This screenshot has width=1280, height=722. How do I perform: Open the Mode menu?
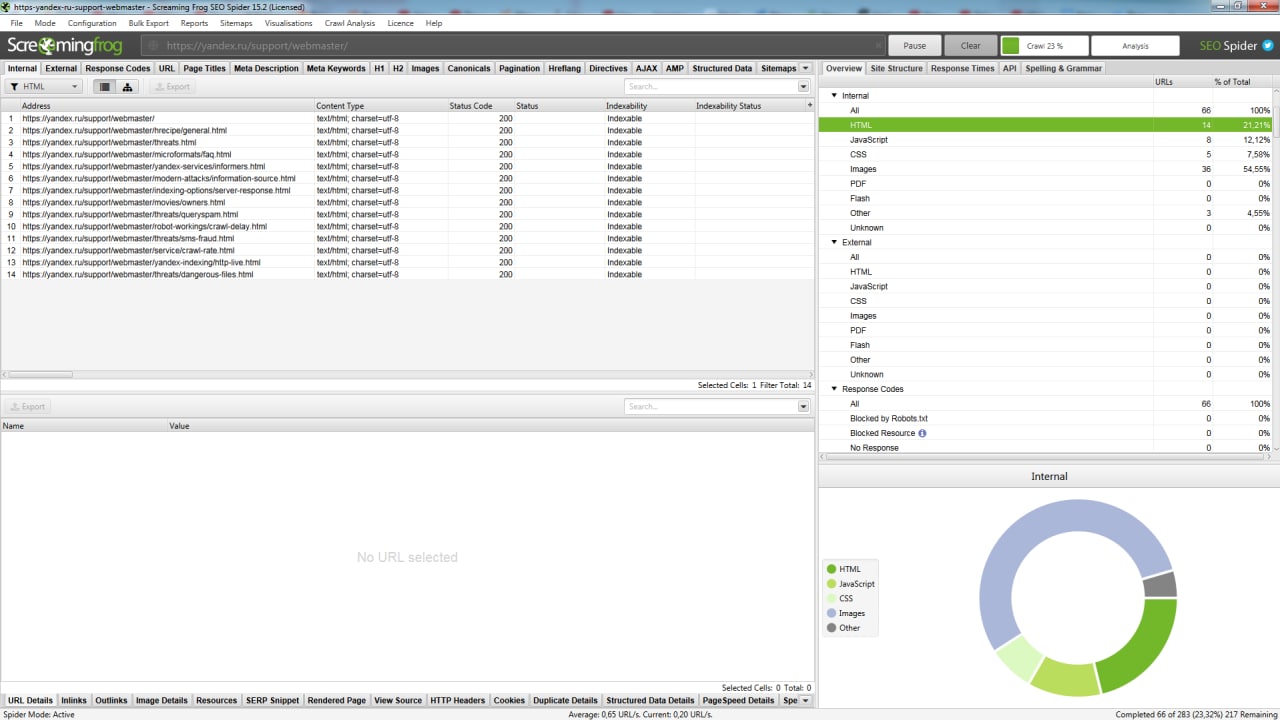tap(45, 23)
